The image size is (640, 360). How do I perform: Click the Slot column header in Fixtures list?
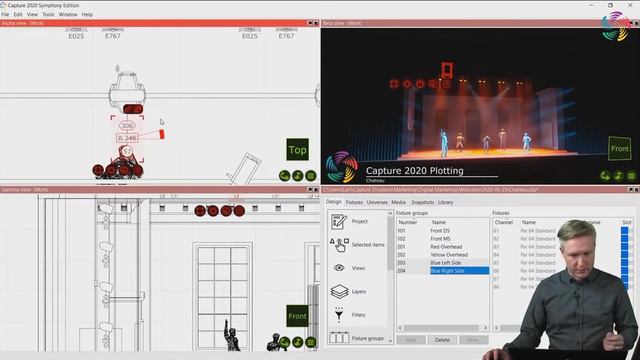[627, 222]
